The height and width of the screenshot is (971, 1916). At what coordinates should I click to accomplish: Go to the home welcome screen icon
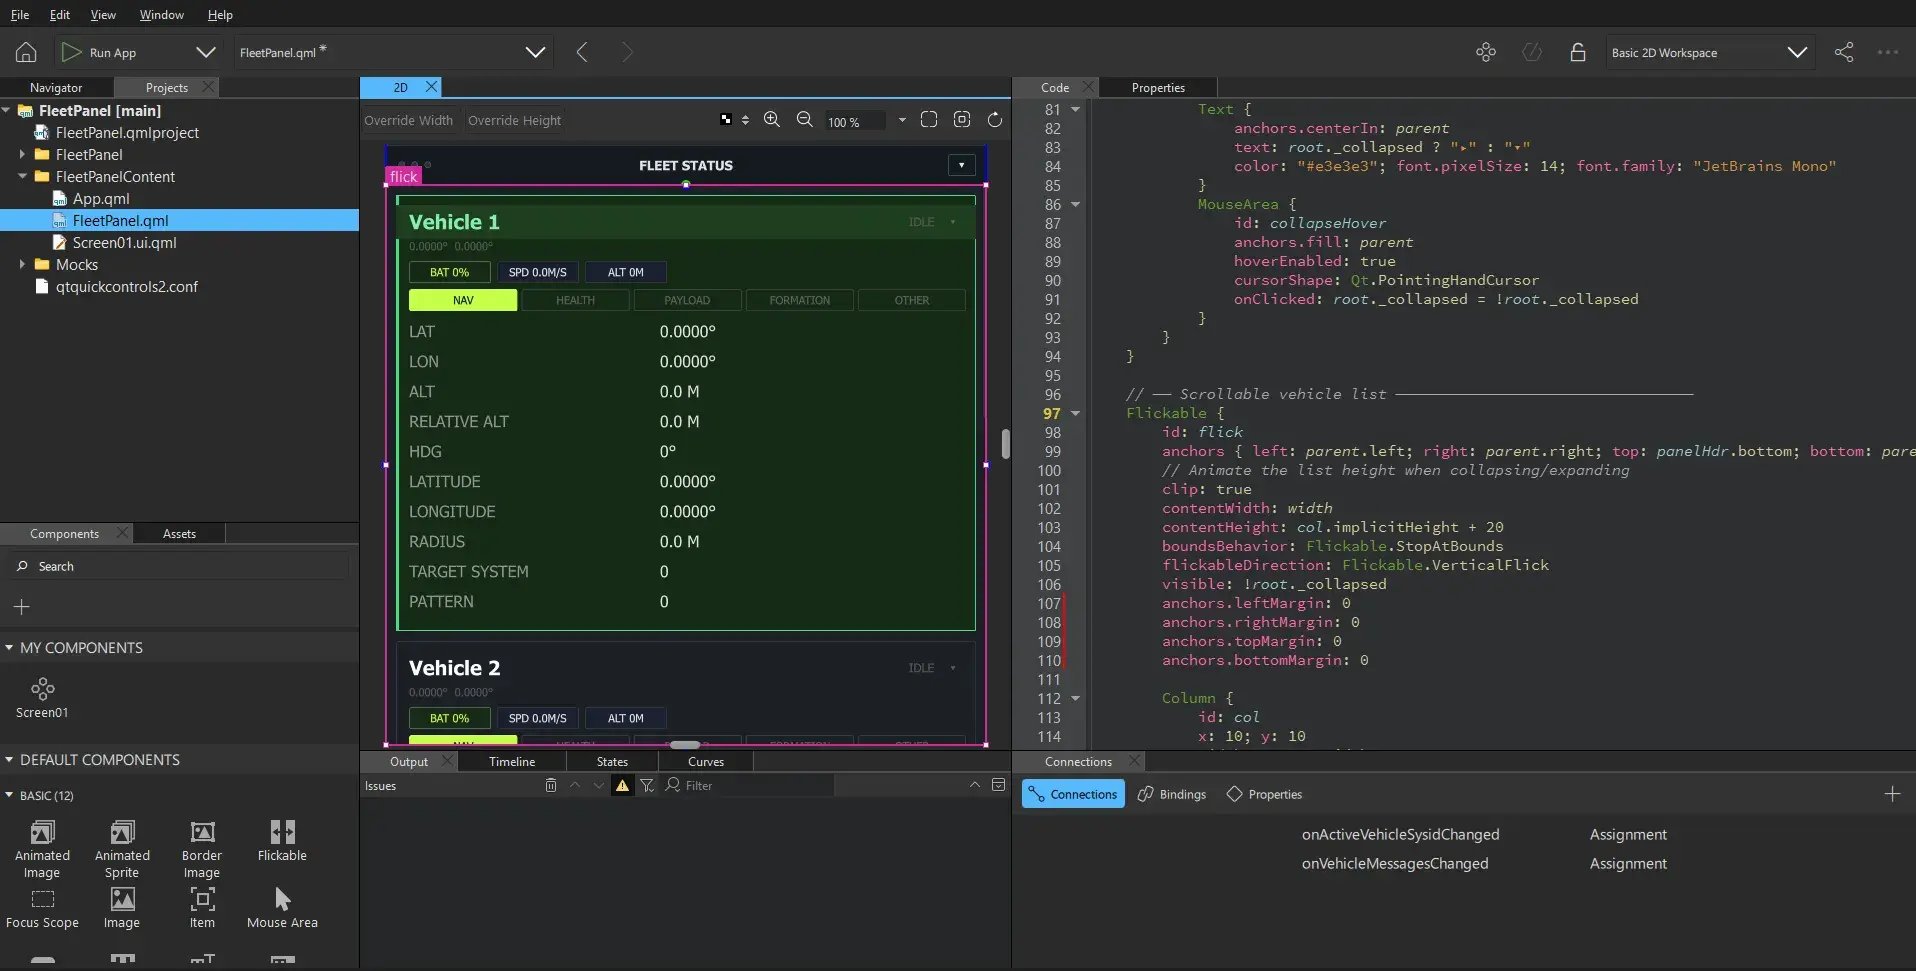click(26, 52)
